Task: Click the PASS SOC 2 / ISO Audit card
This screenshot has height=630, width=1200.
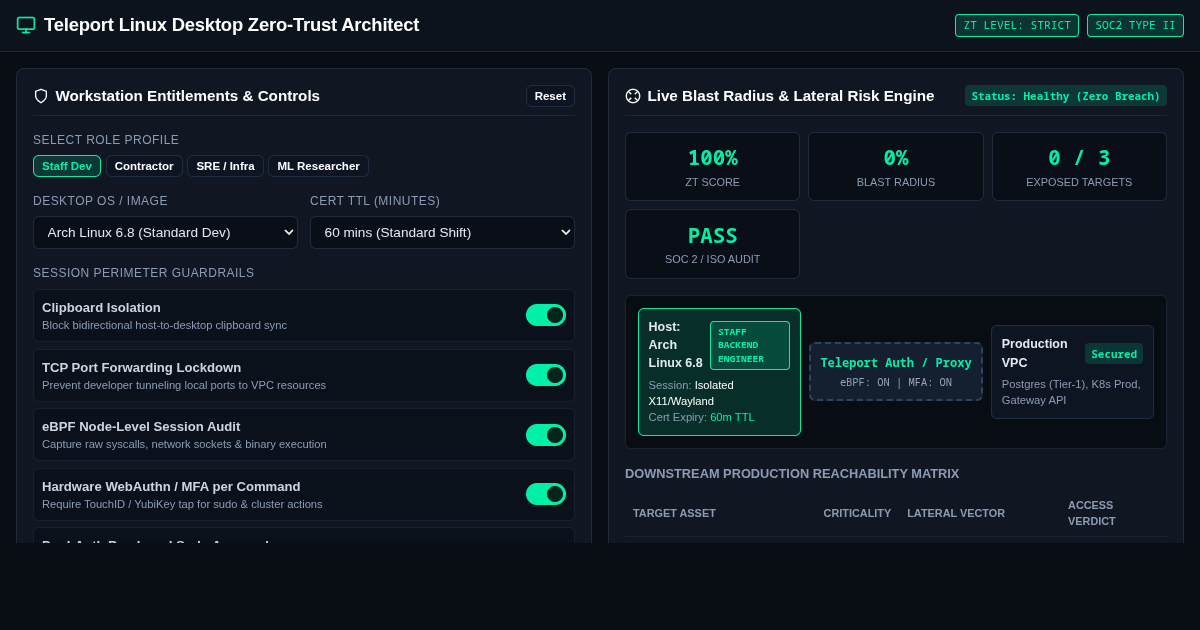Action: coord(712,244)
